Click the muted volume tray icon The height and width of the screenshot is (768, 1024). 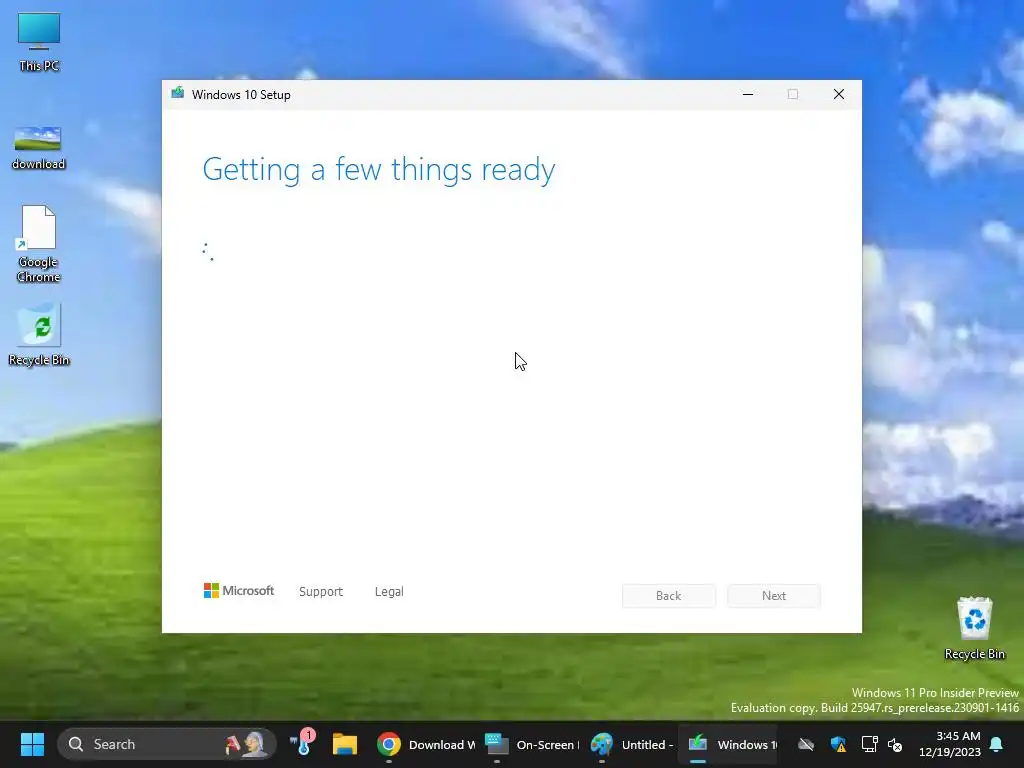[x=895, y=744]
